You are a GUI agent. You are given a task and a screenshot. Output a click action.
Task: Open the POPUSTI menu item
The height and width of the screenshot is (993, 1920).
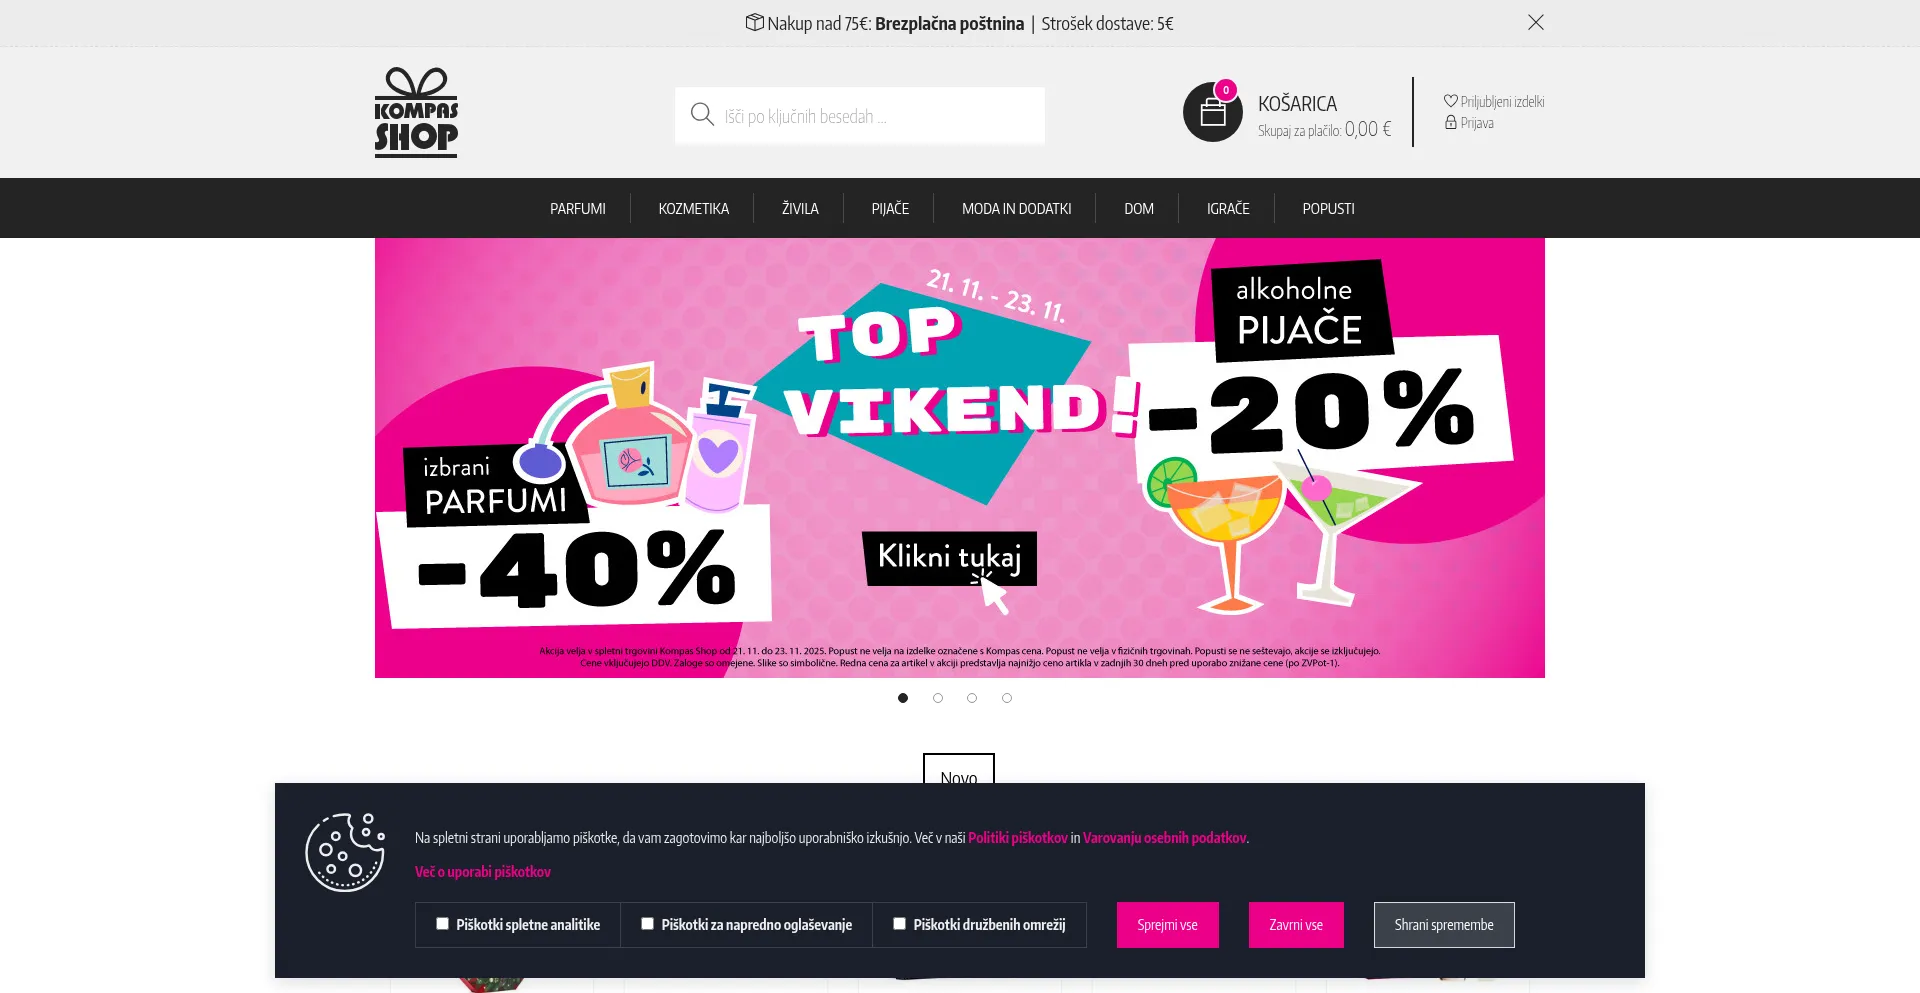(1328, 208)
